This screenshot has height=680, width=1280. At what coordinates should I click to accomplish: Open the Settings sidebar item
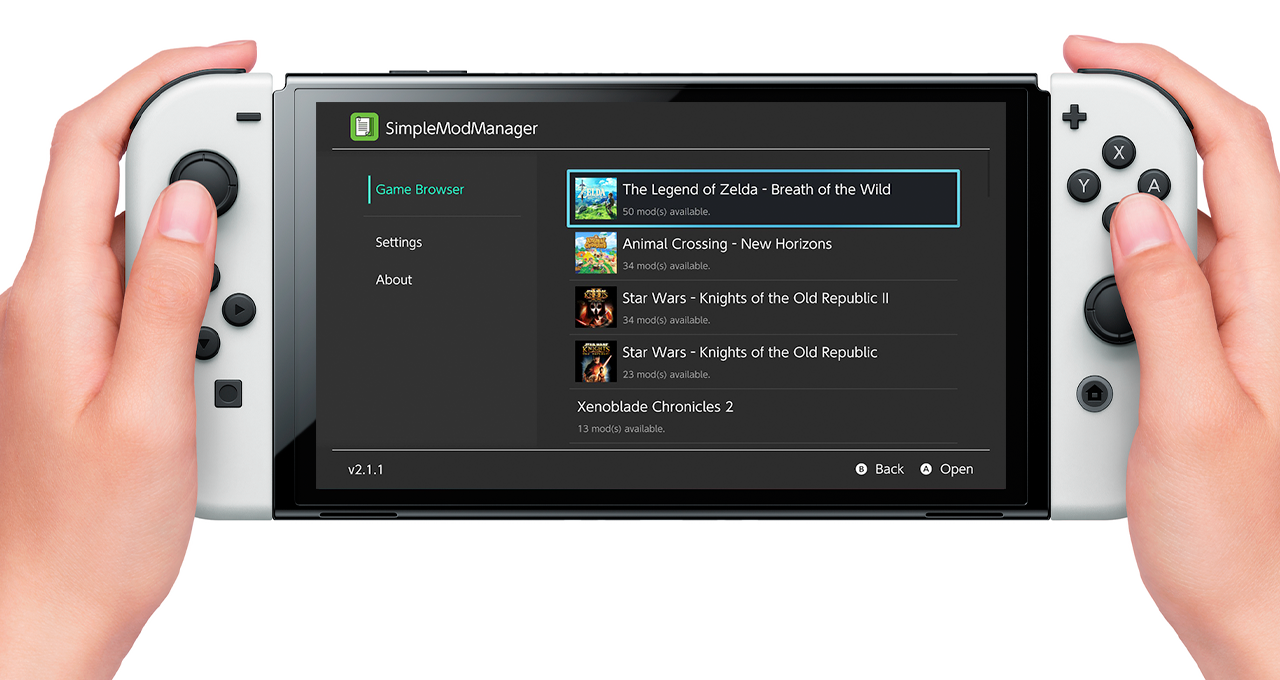(399, 242)
